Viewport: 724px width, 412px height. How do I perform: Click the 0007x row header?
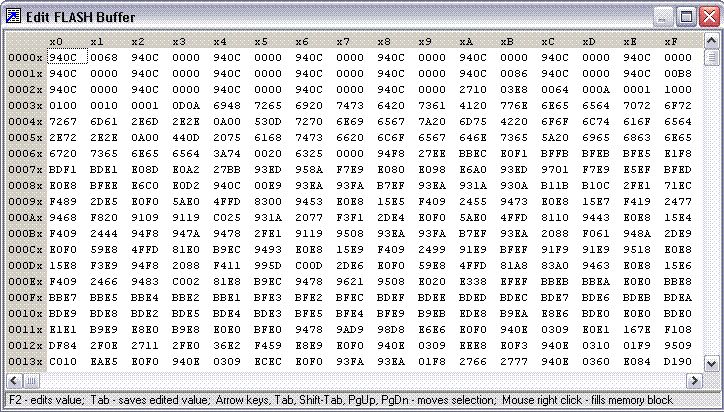pyautogui.click(x=23, y=170)
